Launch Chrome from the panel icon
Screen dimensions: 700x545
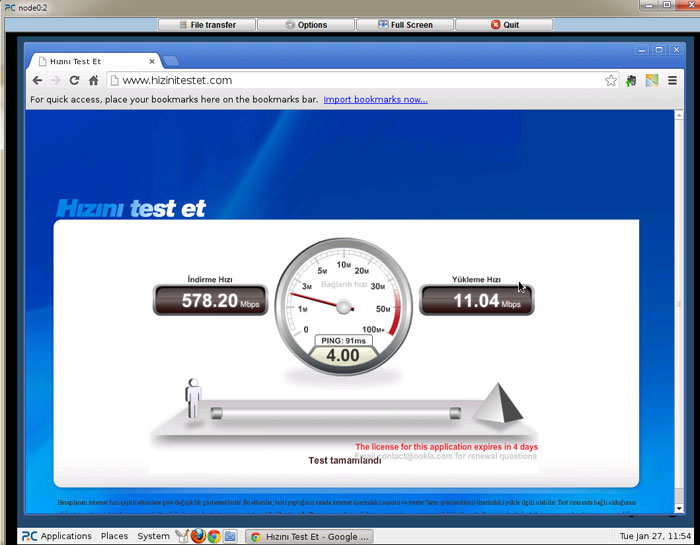tap(214, 536)
